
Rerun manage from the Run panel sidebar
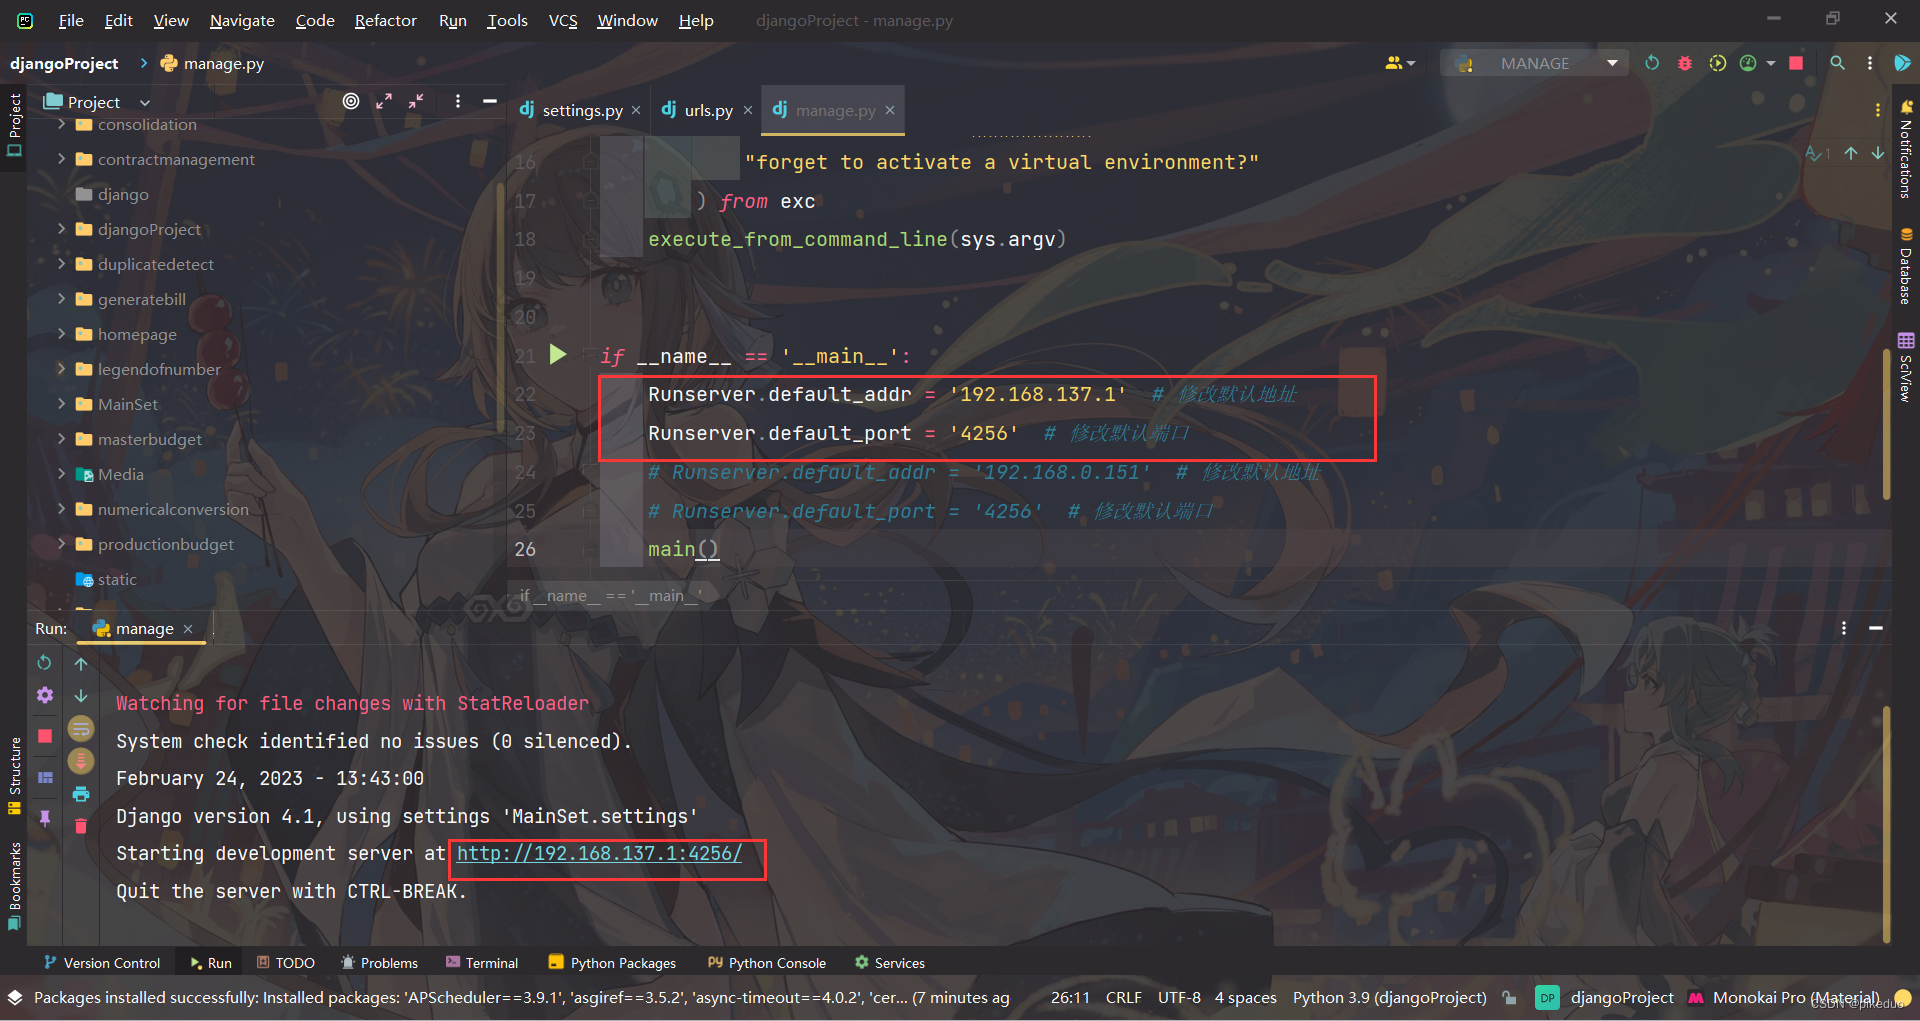[x=44, y=663]
